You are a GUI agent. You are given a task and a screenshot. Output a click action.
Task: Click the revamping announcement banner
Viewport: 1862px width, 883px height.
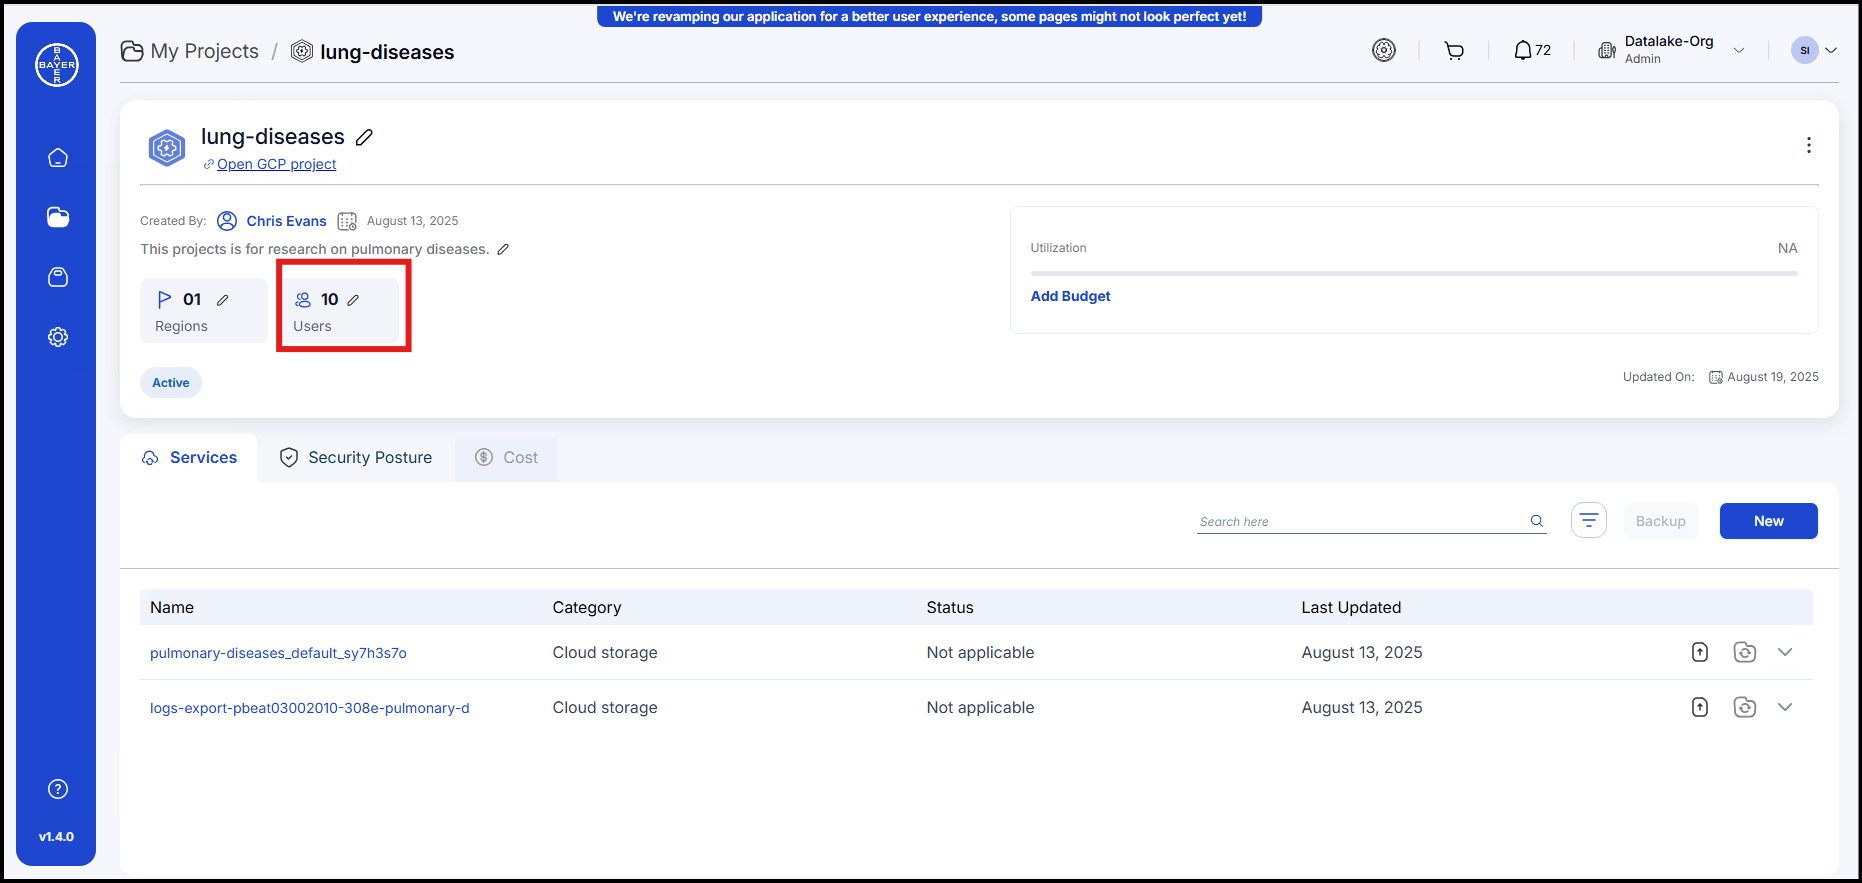pos(929,16)
